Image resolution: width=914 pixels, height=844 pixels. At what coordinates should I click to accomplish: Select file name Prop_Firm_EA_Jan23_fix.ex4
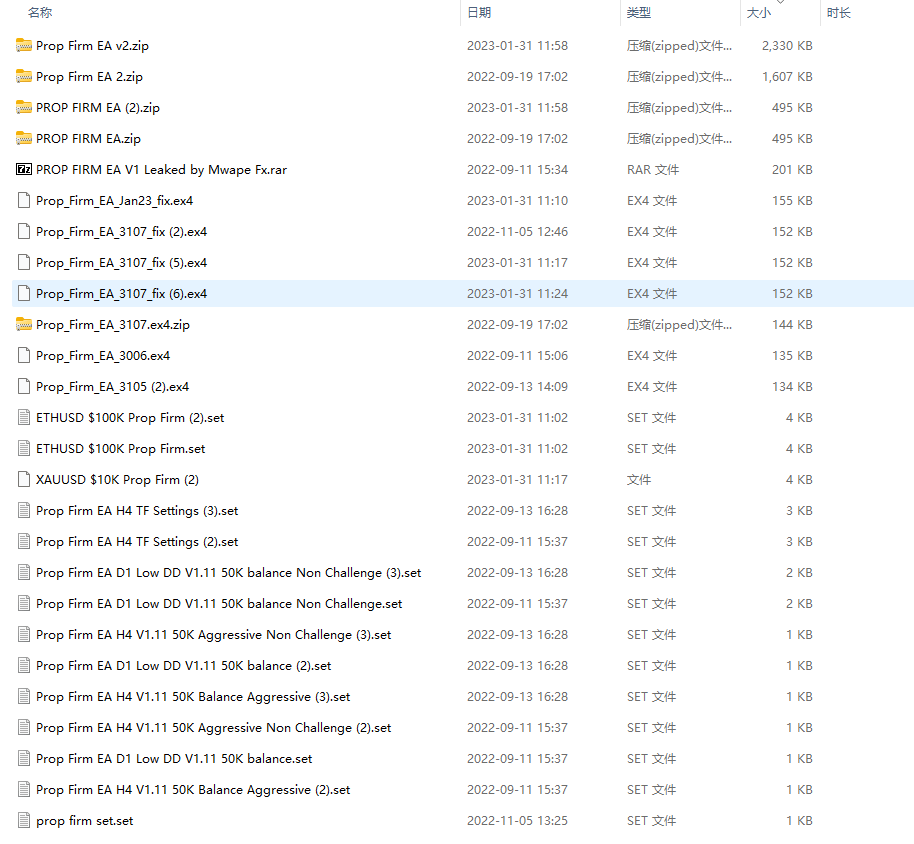[114, 201]
